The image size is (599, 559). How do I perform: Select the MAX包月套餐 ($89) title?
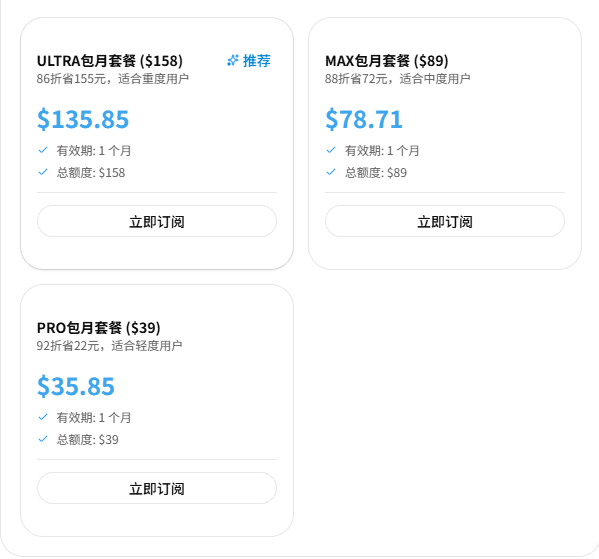pos(387,61)
